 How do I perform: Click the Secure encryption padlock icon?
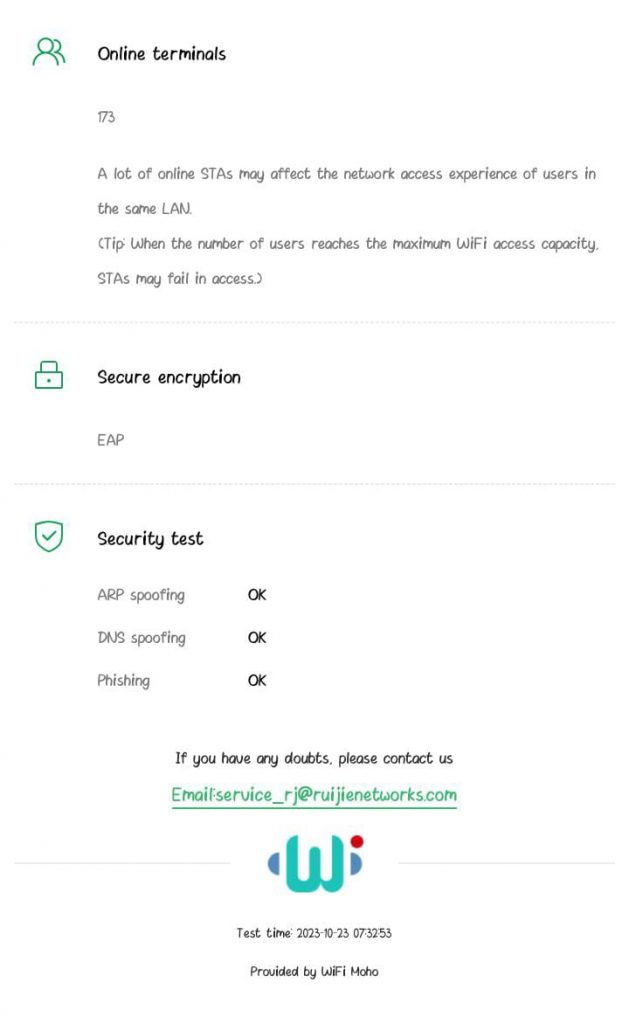(x=49, y=375)
